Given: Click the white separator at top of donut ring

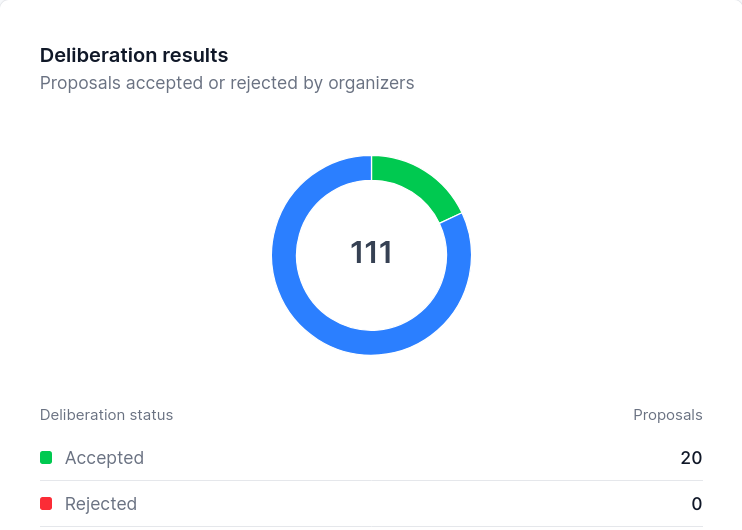Looking at the screenshot, I should 371,168.
